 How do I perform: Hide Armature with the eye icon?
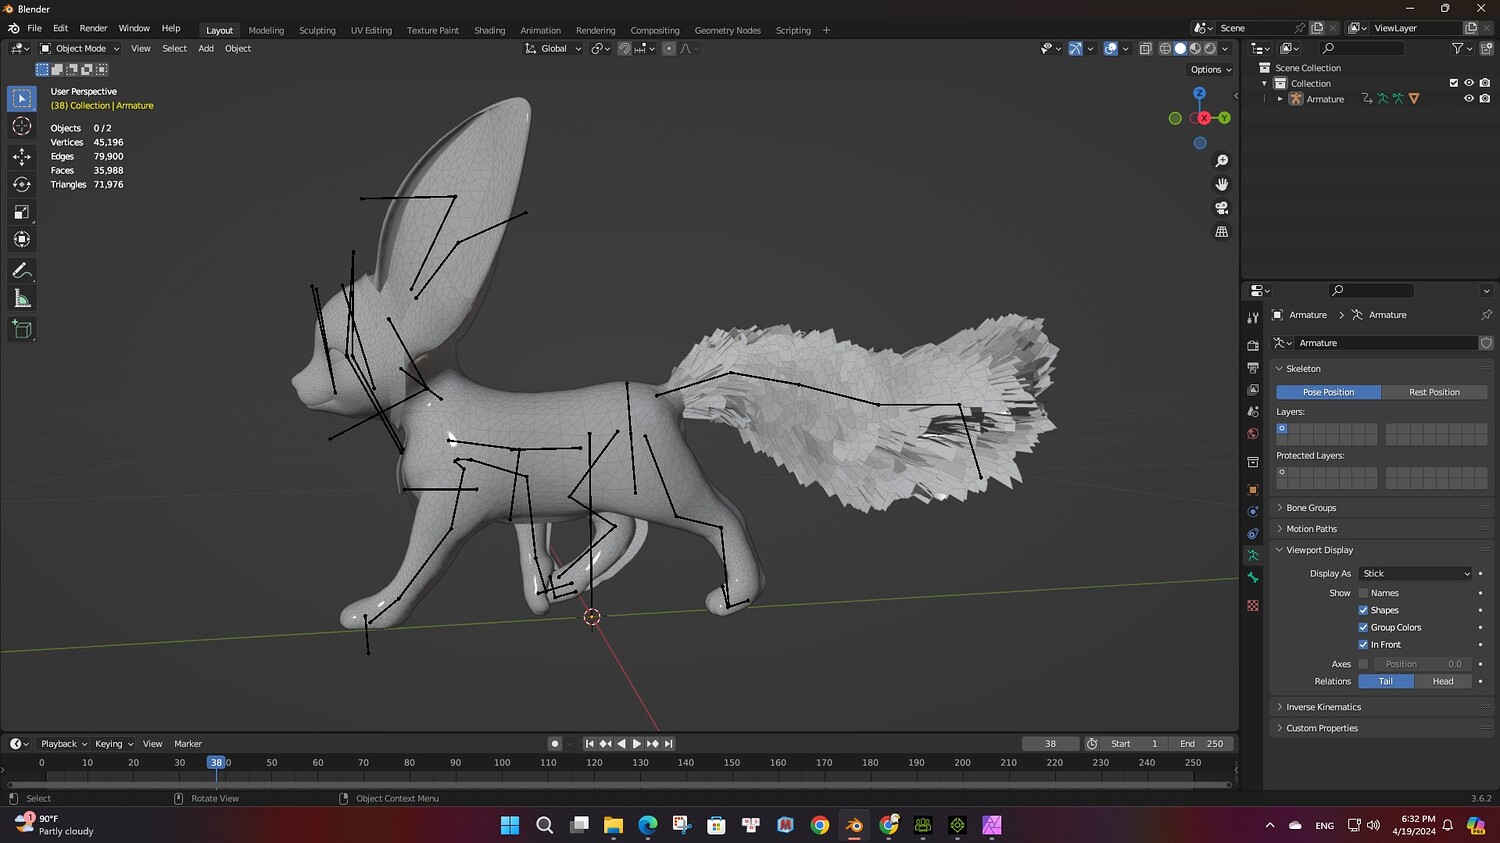coord(1469,99)
